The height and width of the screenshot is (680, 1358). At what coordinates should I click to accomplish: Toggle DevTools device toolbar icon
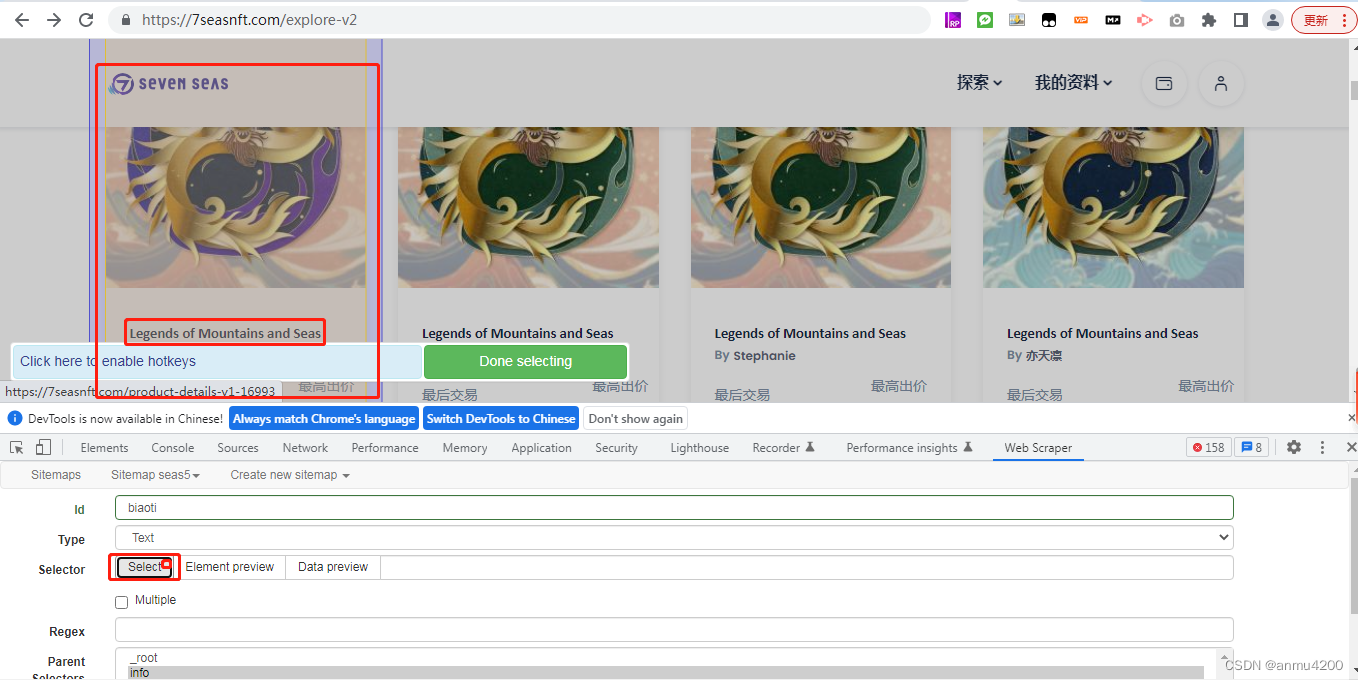pyautogui.click(x=43, y=447)
